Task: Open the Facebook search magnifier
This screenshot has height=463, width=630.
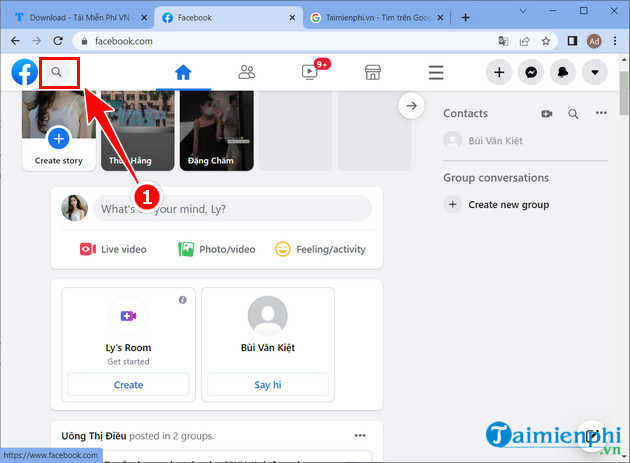Action: click(57, 72)
